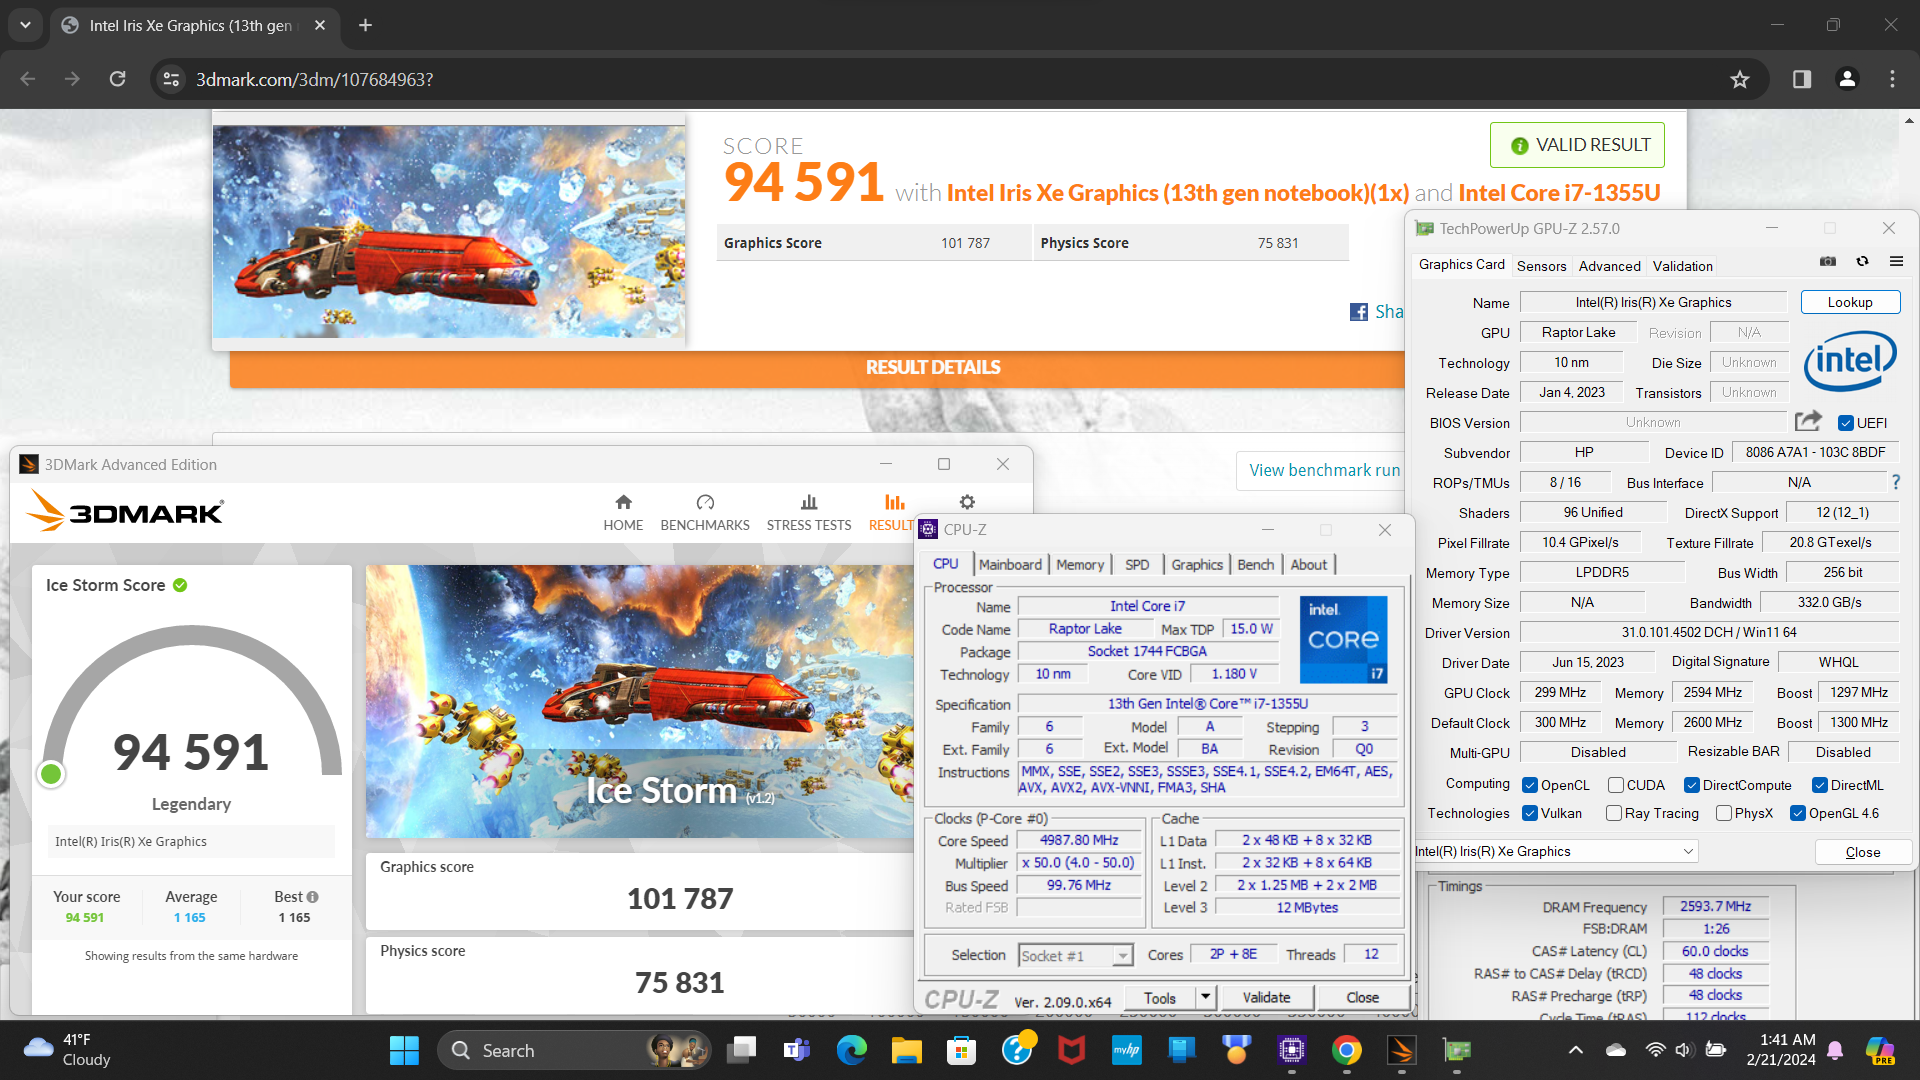1920x1080 pixels.
Task: Click Ice Storm thumbnail on result page
Action: 449,231
